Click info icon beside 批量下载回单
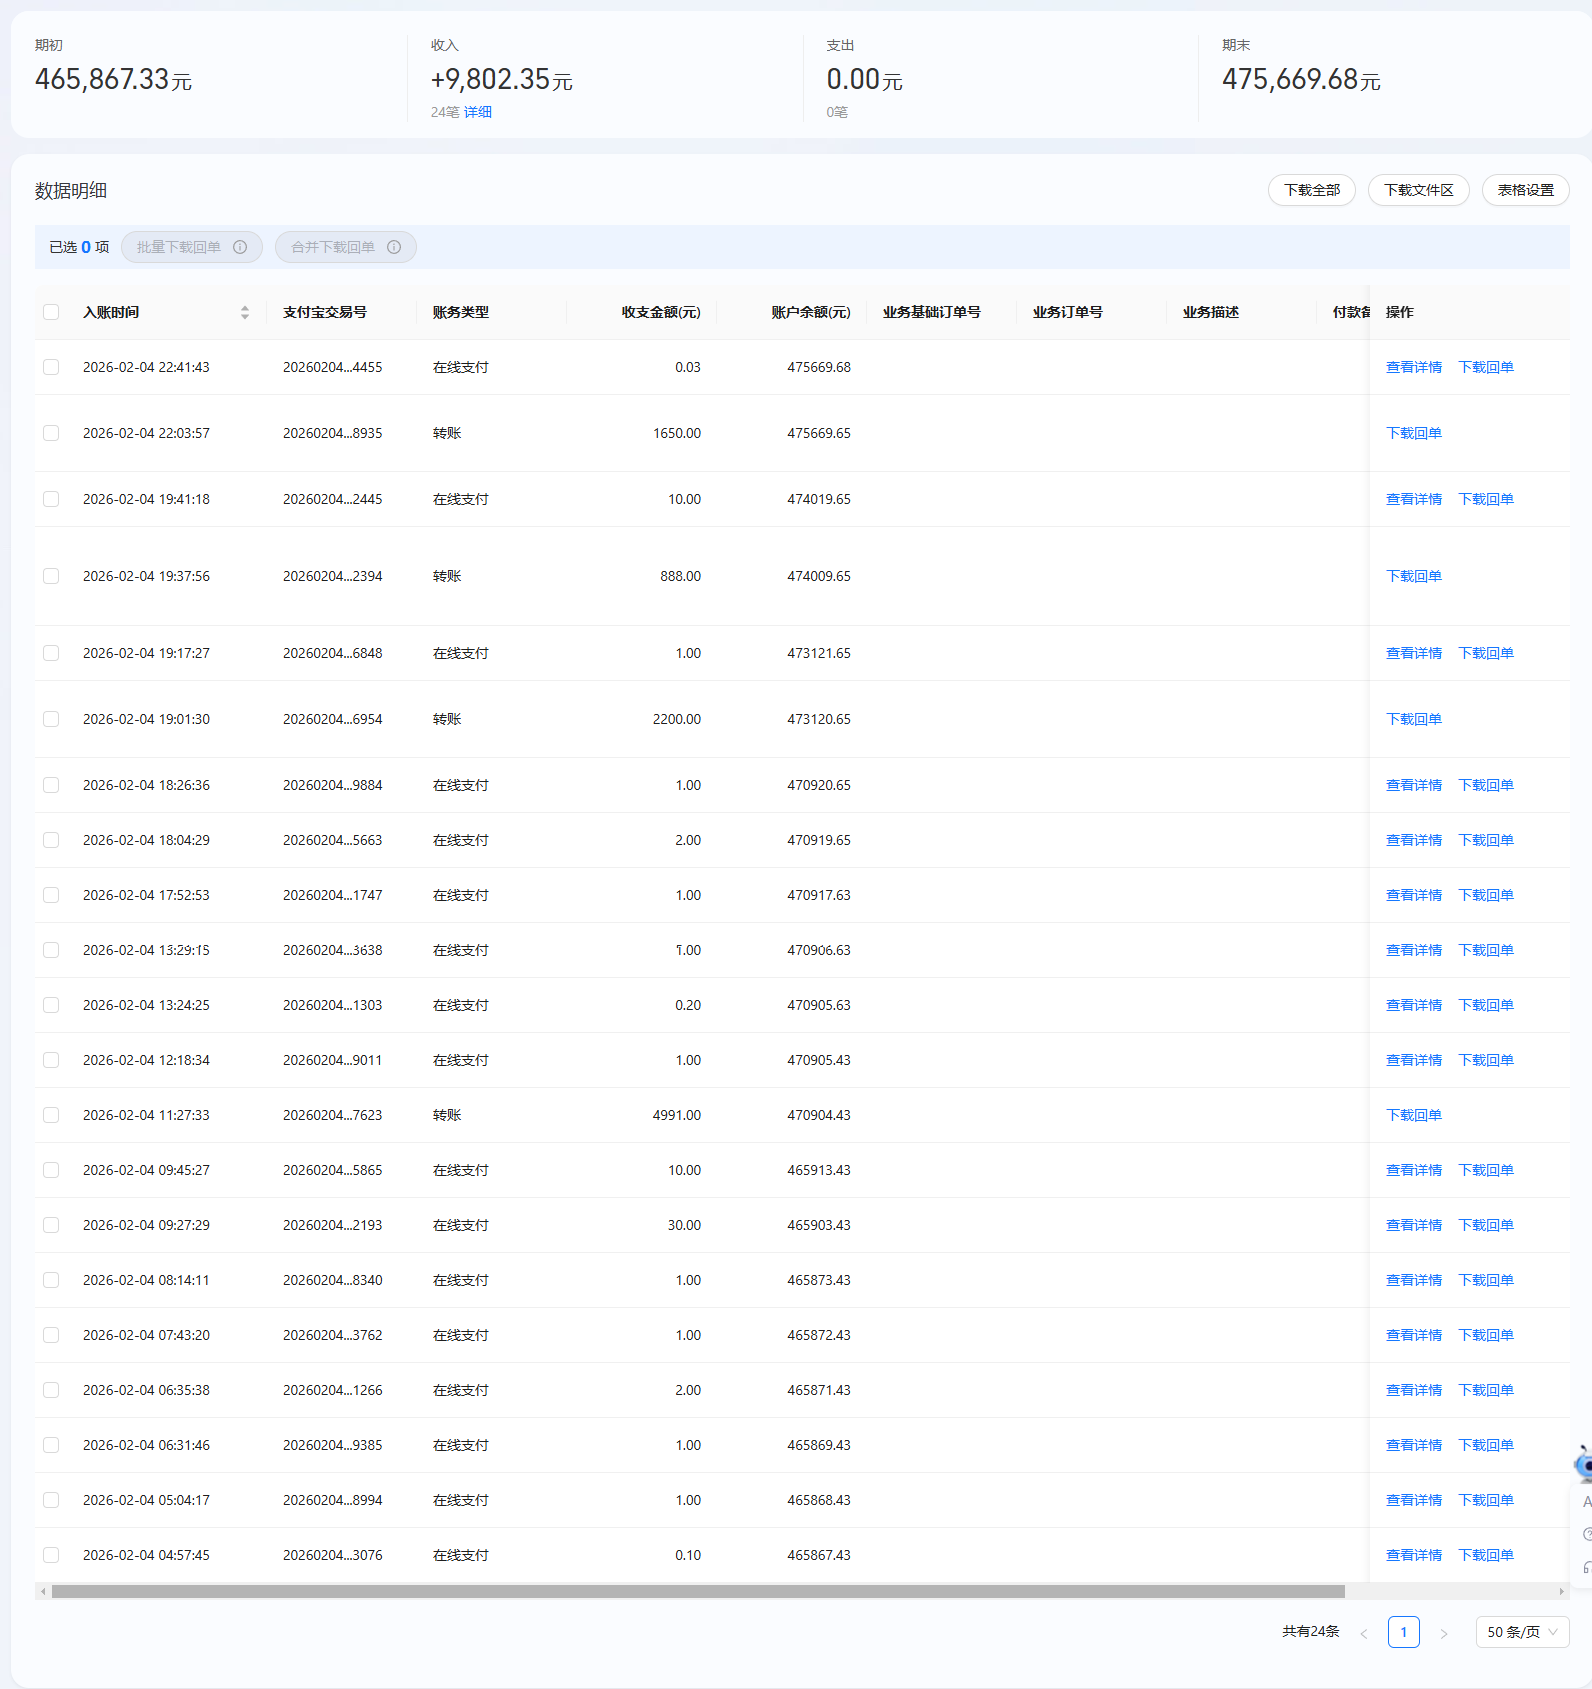The width and height of the screenshot is (1592, 1689). pyautogui.click(x=240, y=247)
